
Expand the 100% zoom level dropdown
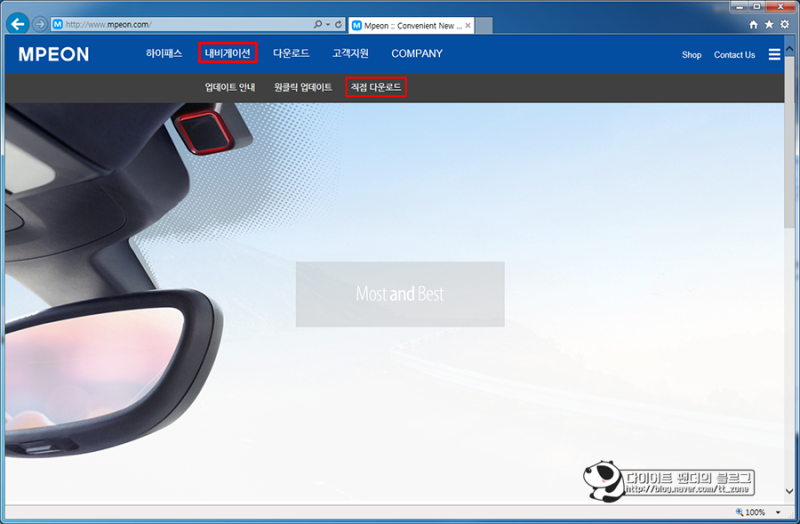pyautogui.click(x=778, y=512)
